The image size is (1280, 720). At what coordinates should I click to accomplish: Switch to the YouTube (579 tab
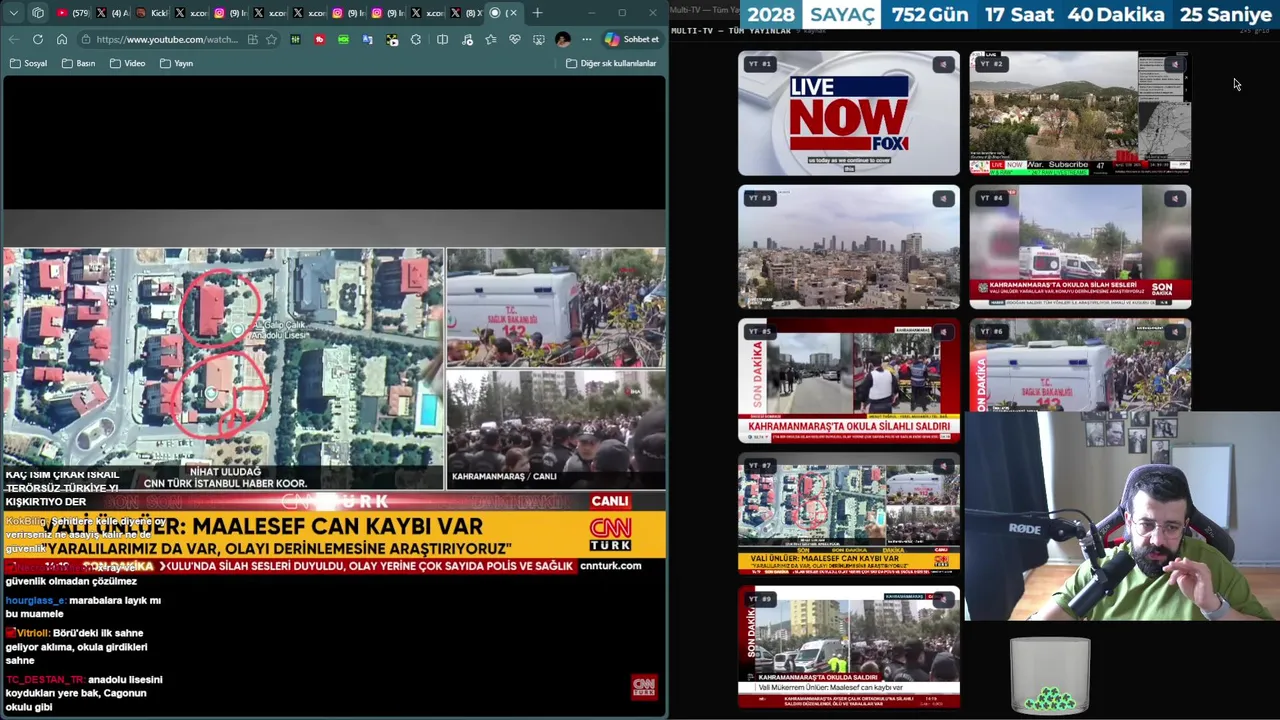[73, 13]
